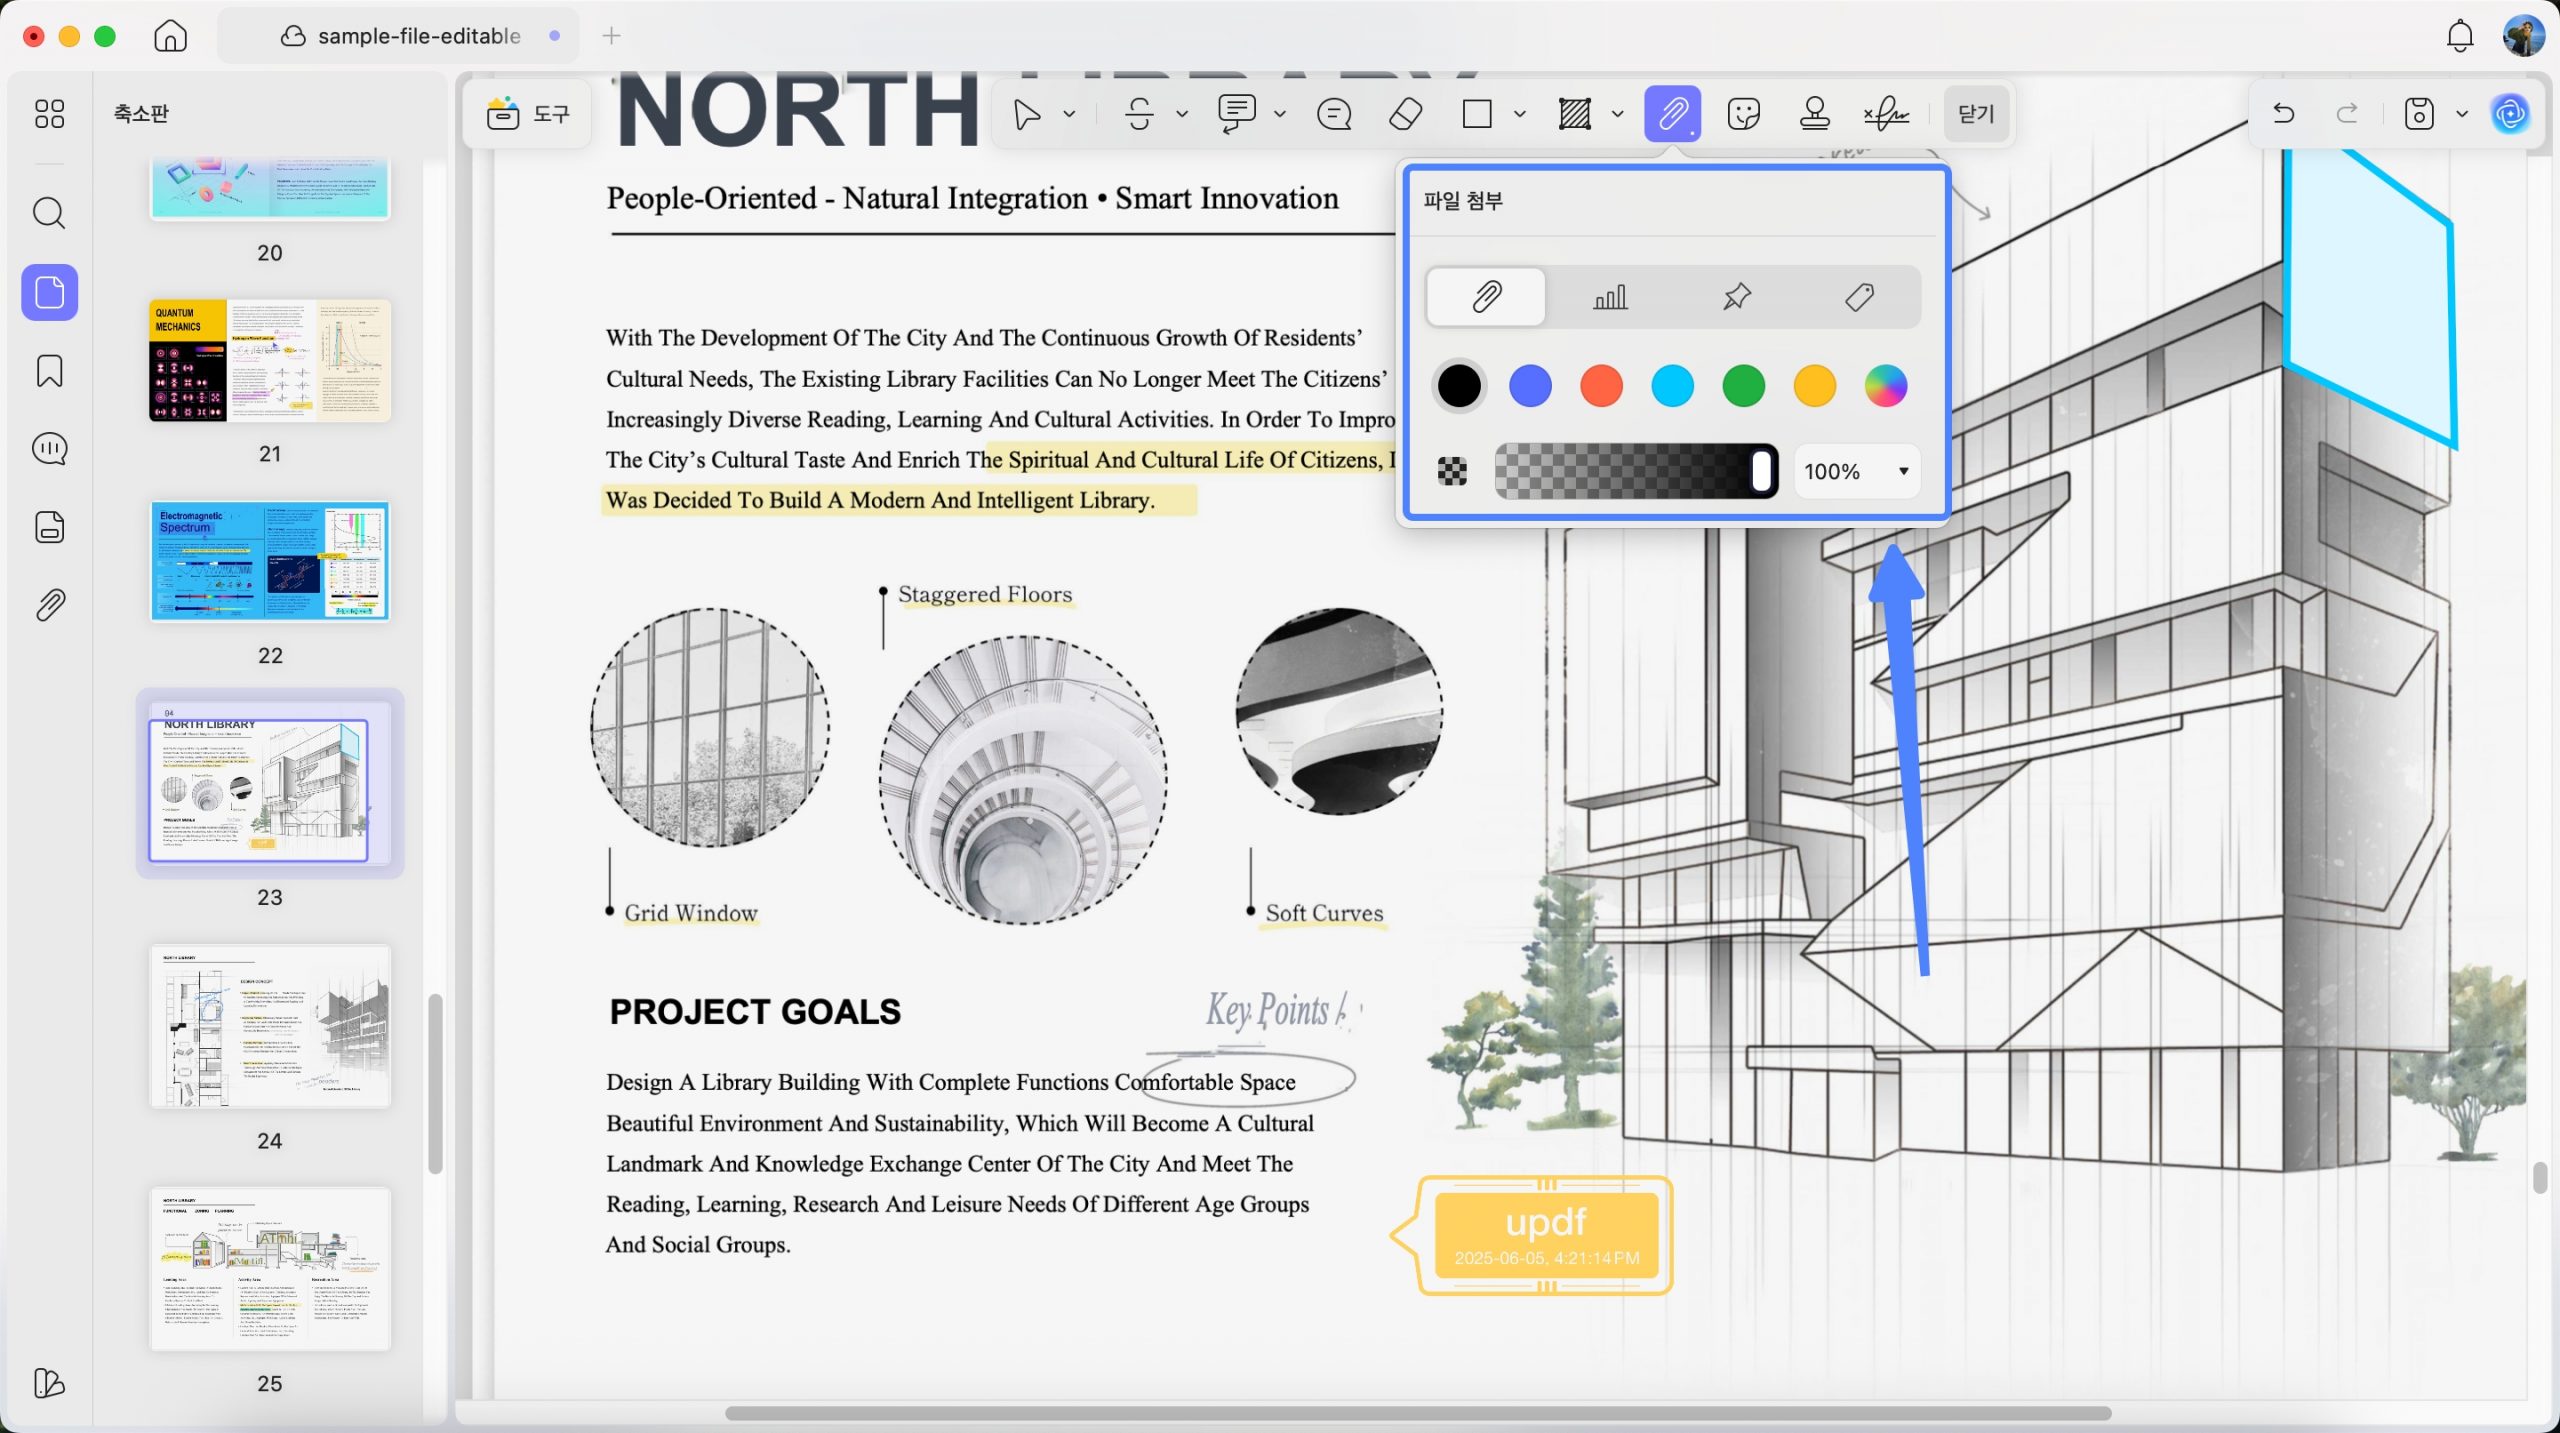Click the thumbnail panel vertical scrollbar
Image resolution: width=2560 pixels, height=1433 pixels.
point(435,1083)
